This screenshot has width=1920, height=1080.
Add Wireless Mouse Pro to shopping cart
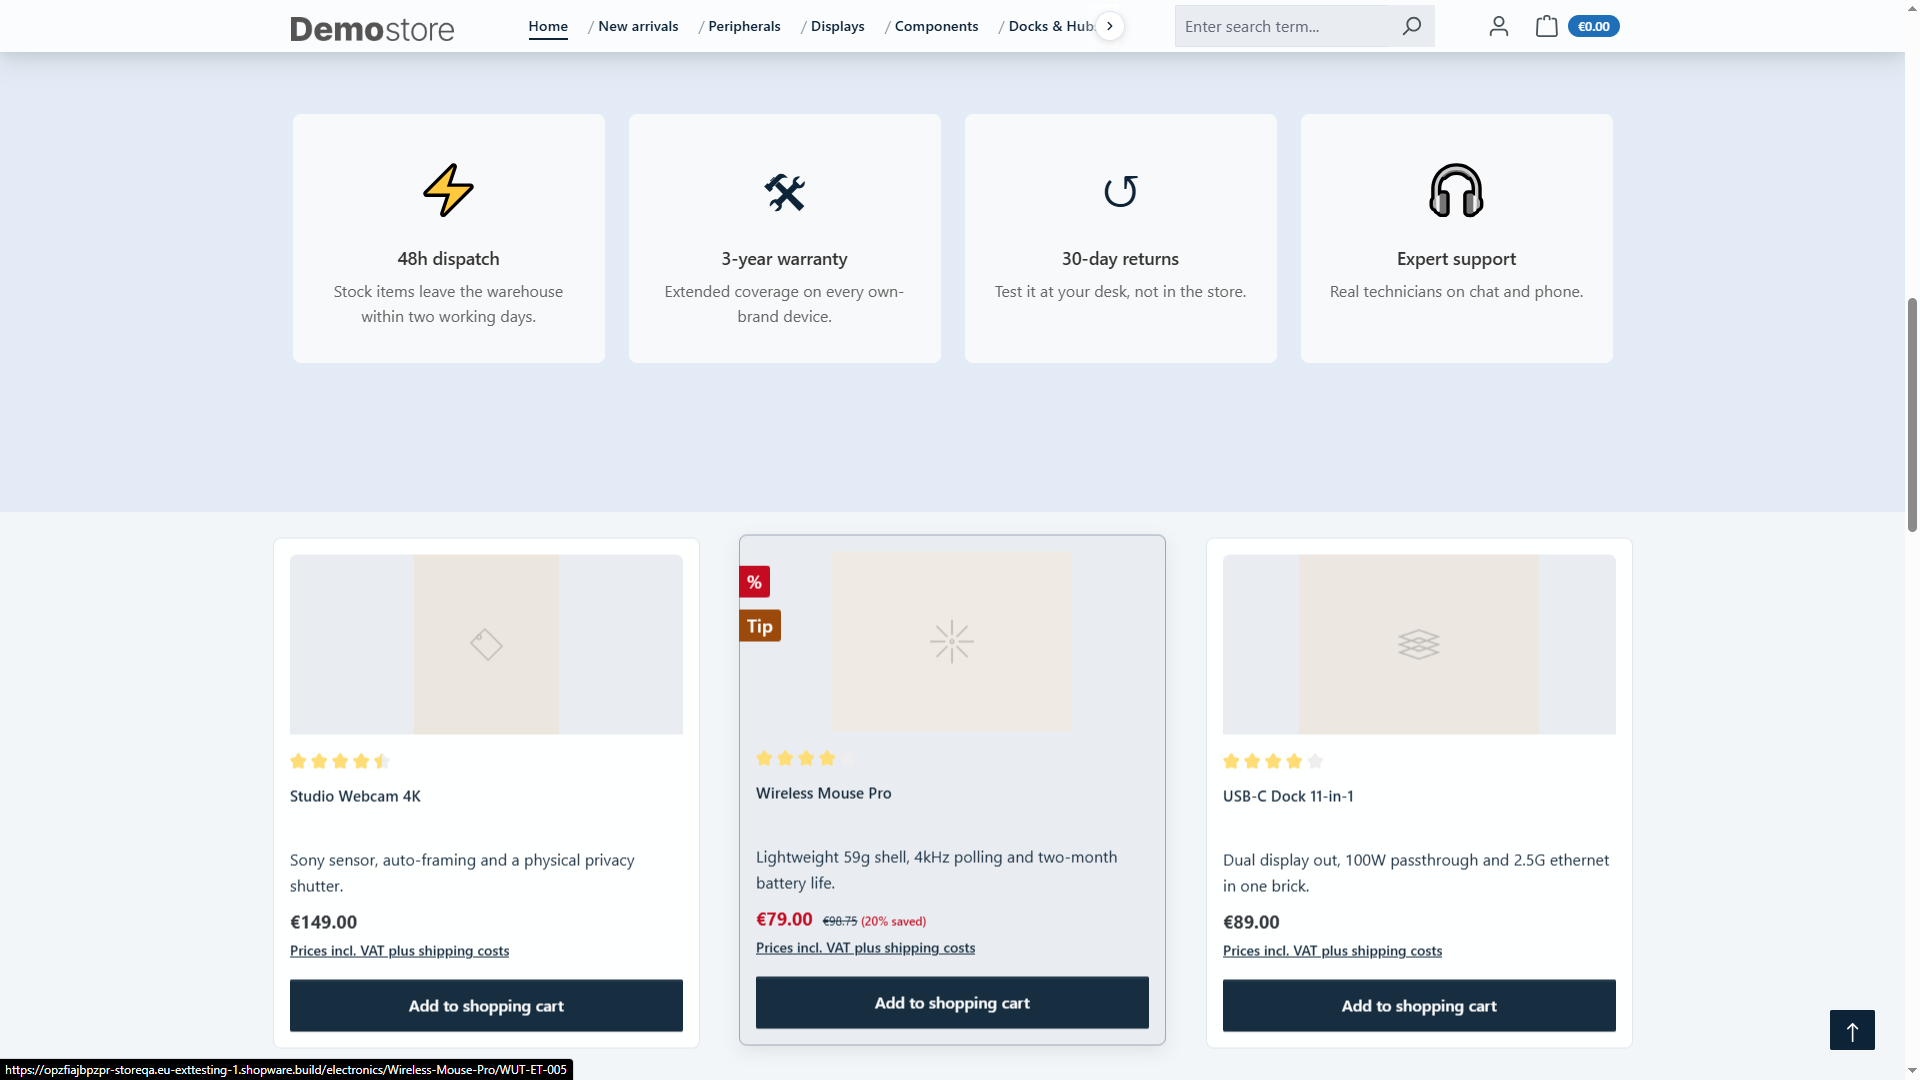pos(952,1003)
